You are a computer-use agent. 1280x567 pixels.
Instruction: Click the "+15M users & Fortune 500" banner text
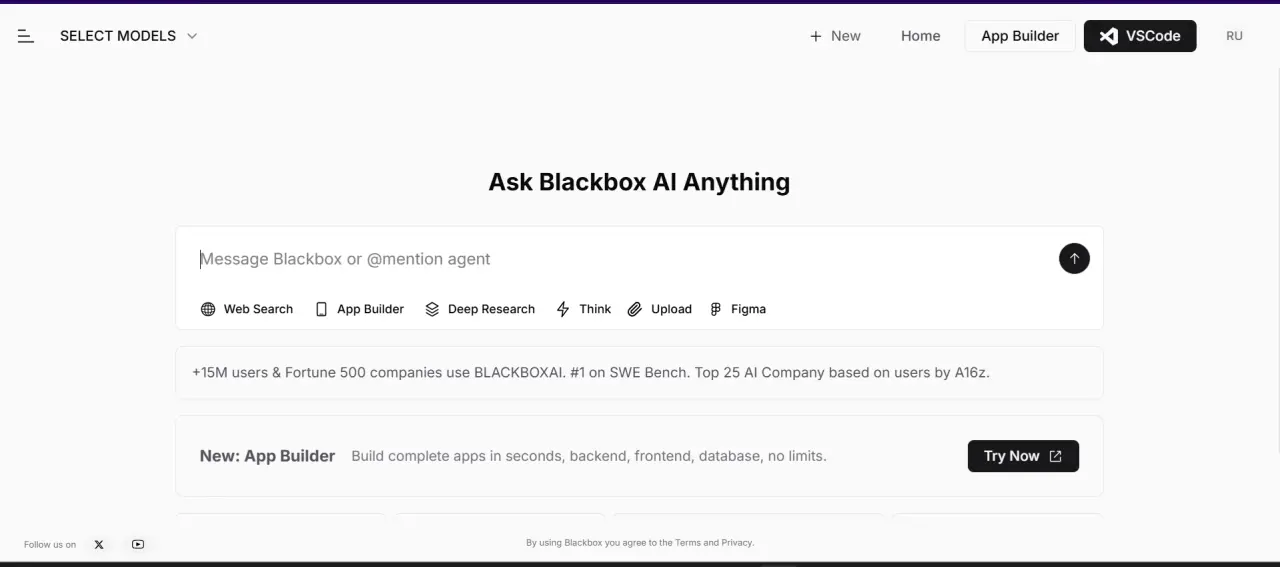(x=591, y=372)
